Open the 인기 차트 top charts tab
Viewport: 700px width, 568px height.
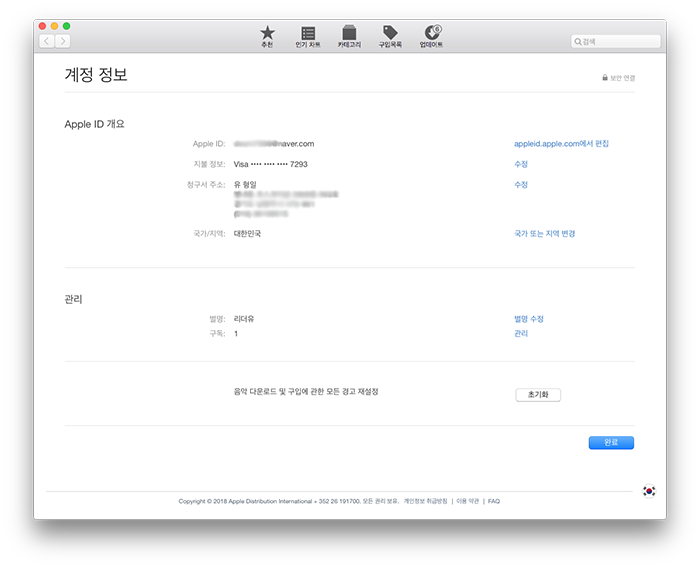pos(308,37)
